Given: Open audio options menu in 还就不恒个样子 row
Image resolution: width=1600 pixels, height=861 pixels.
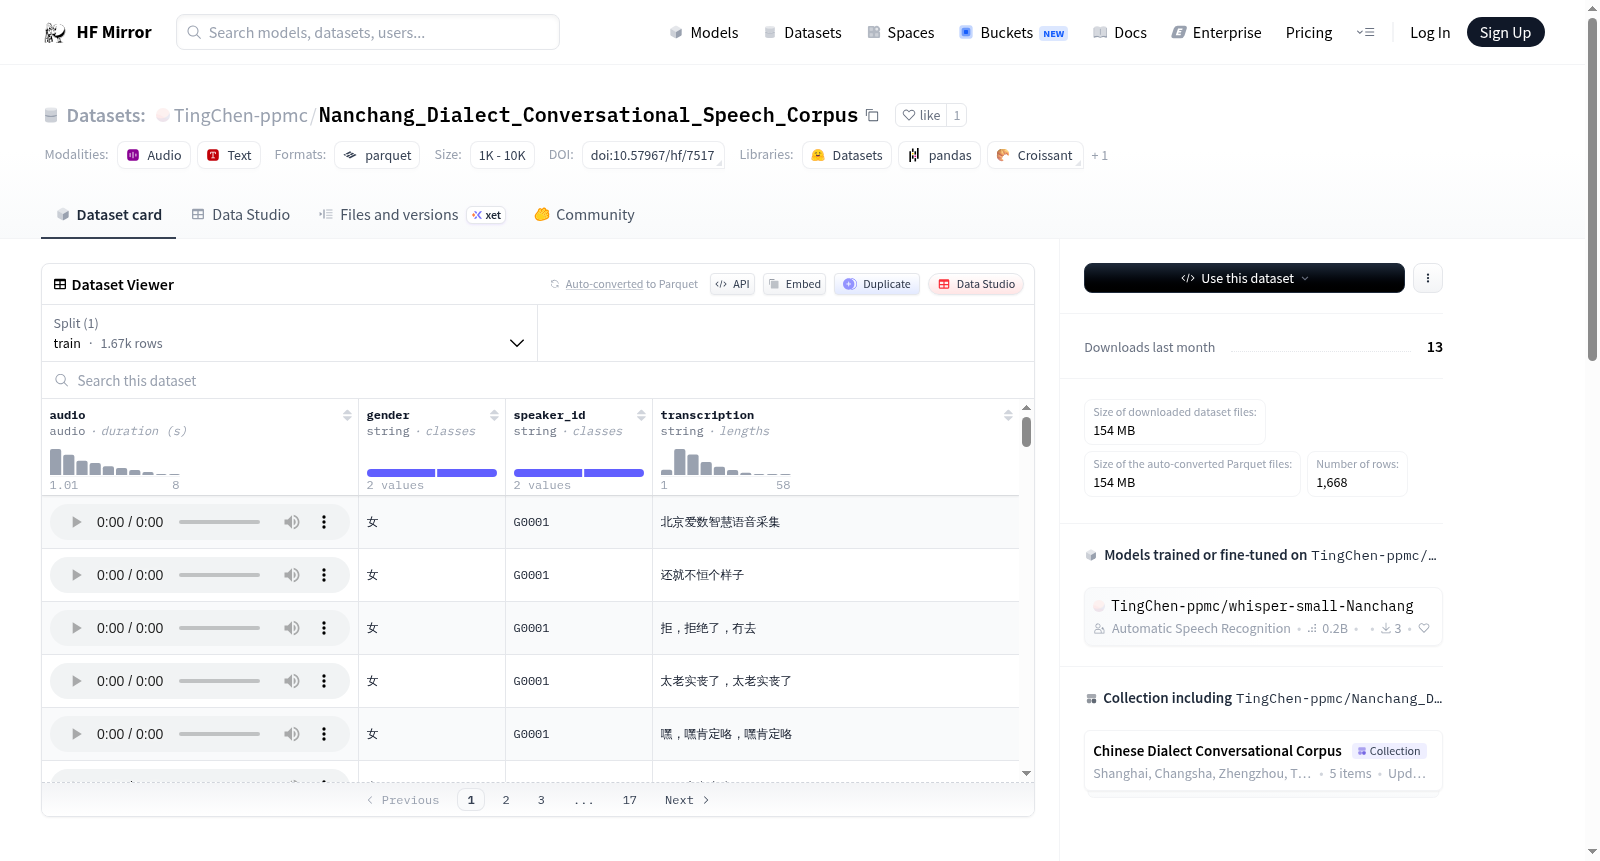Looking at the screenshot, I should tap(324, 575).
